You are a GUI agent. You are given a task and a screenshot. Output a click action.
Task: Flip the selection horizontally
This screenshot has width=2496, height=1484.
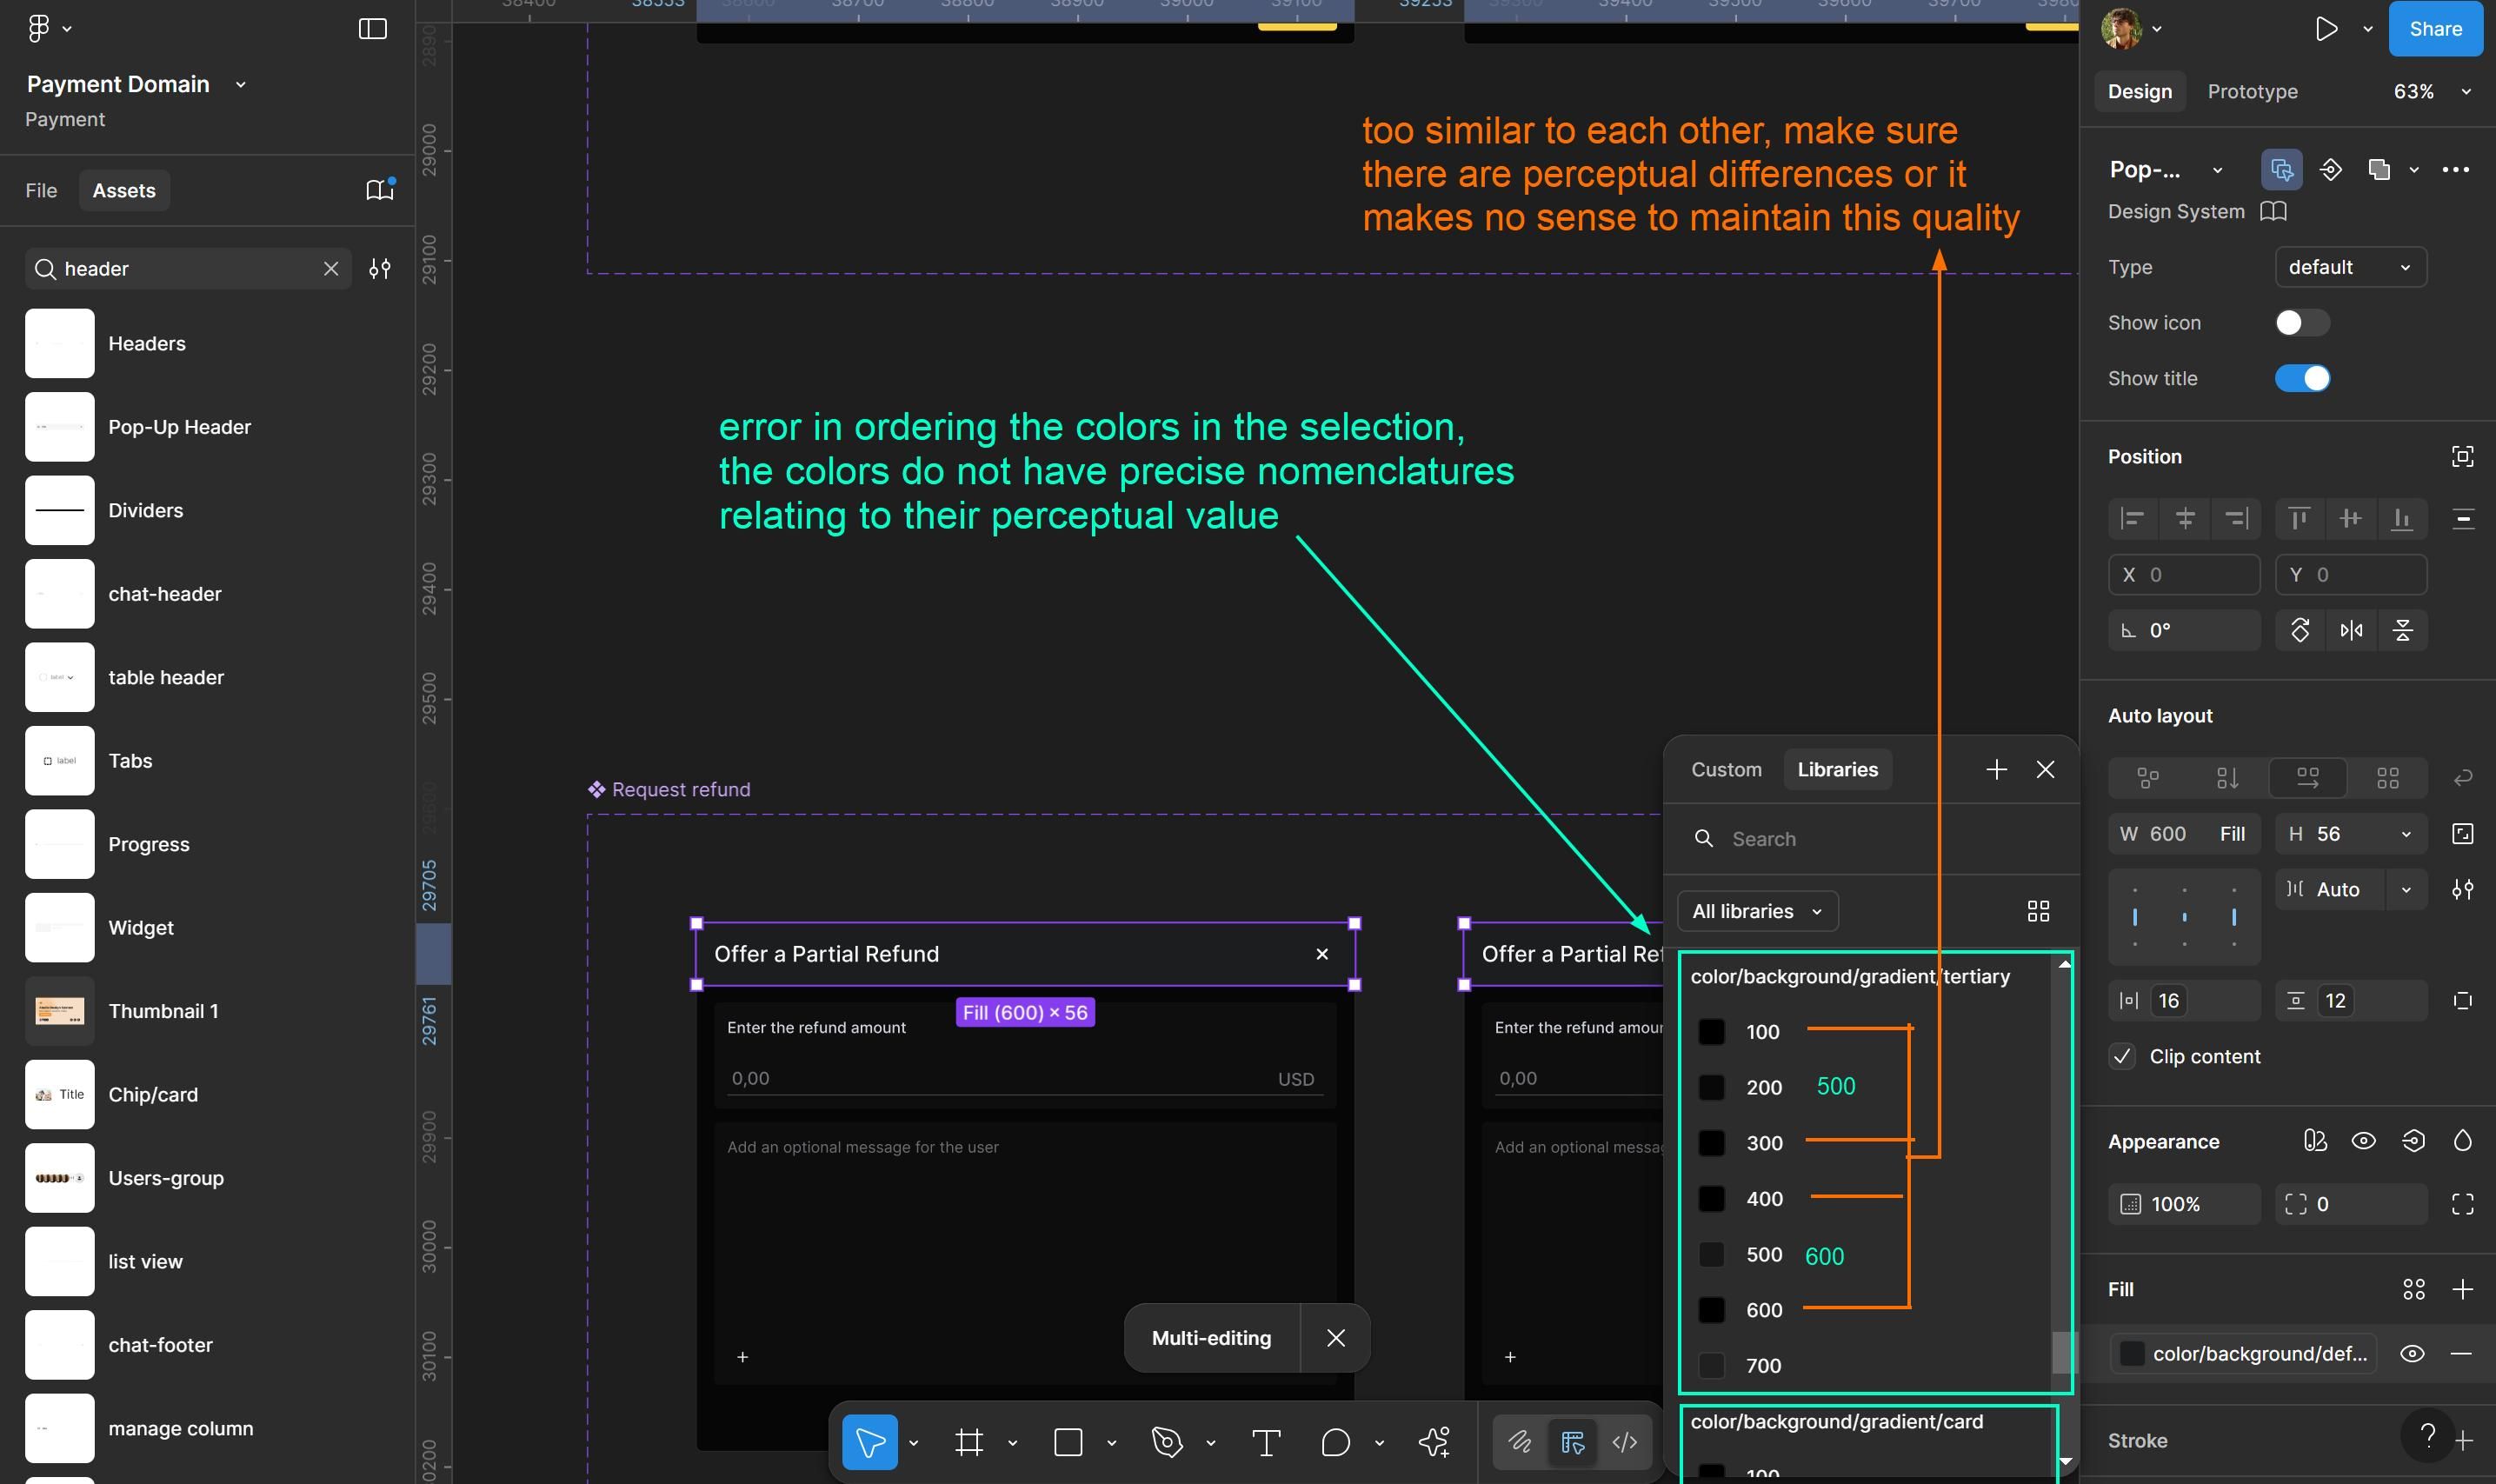pos(2351,630)
